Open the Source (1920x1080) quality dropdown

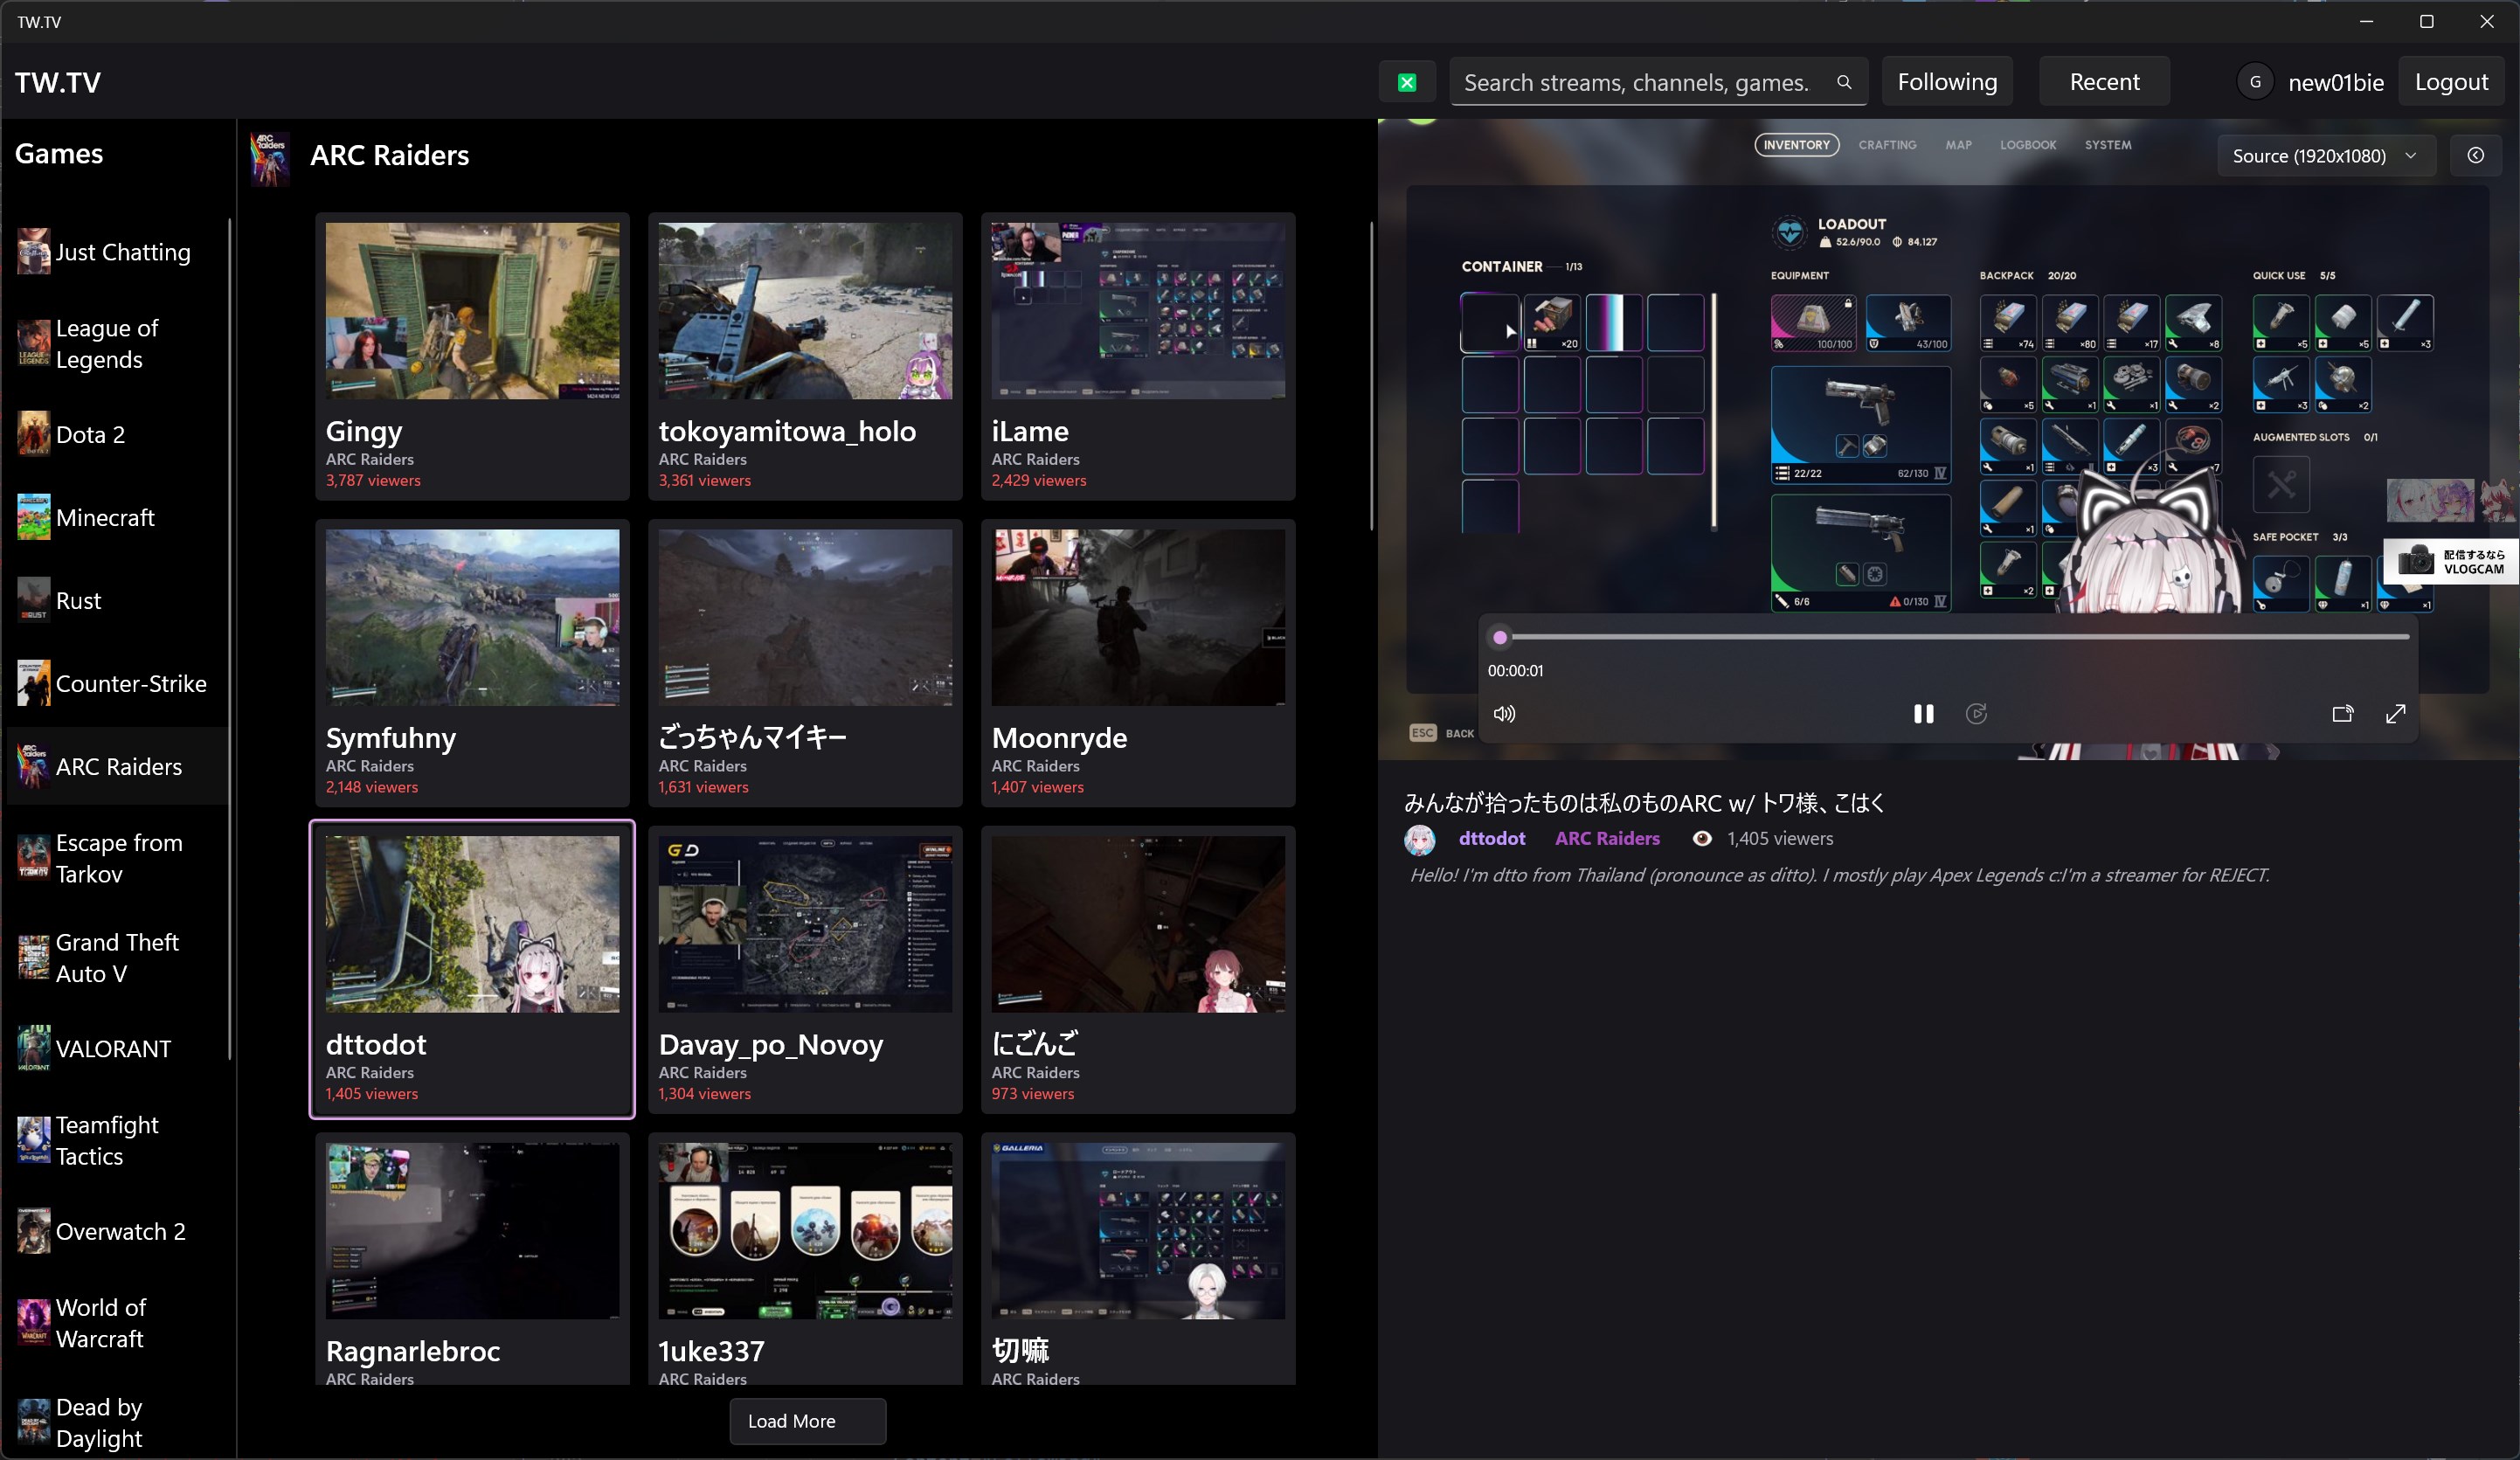(2325, 156)
